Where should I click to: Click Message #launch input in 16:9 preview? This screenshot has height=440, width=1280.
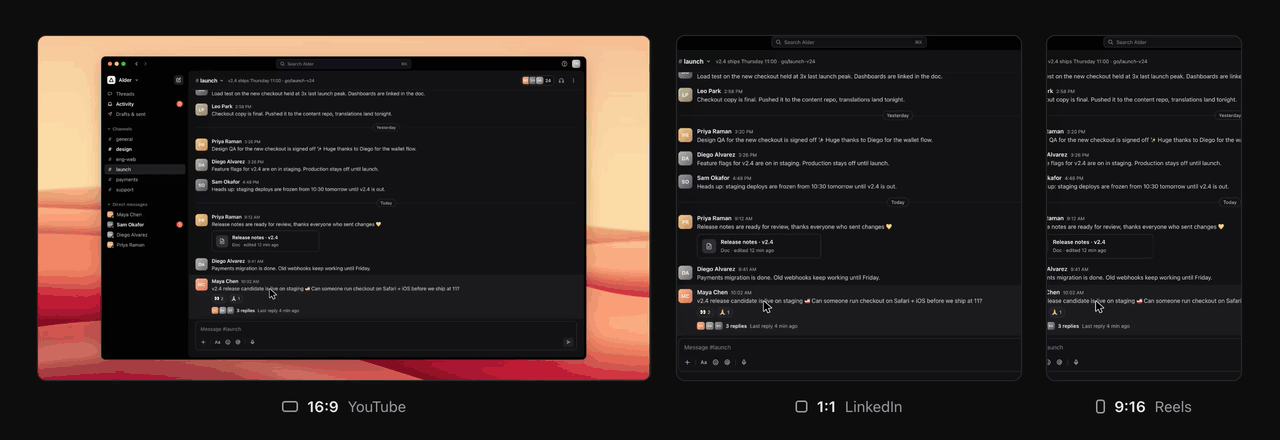pos(386,329)
